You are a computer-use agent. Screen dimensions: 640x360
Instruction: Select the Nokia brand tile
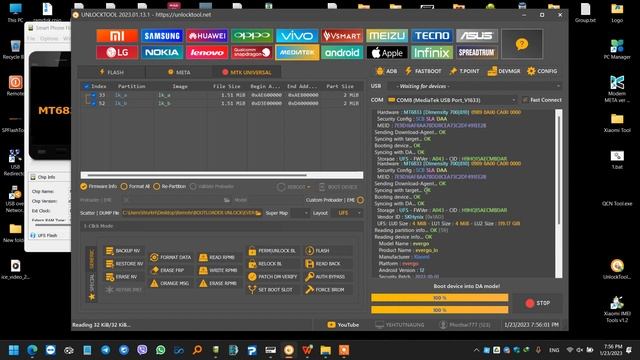[162, 53]
